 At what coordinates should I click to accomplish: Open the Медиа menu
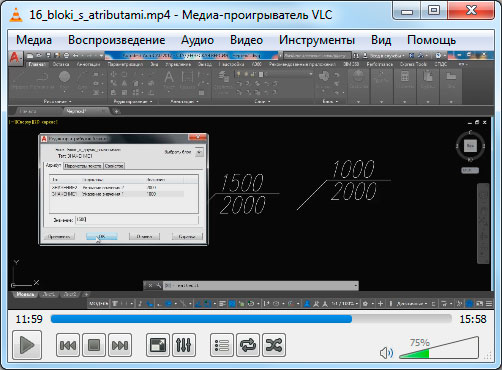(x=34, y=40)
